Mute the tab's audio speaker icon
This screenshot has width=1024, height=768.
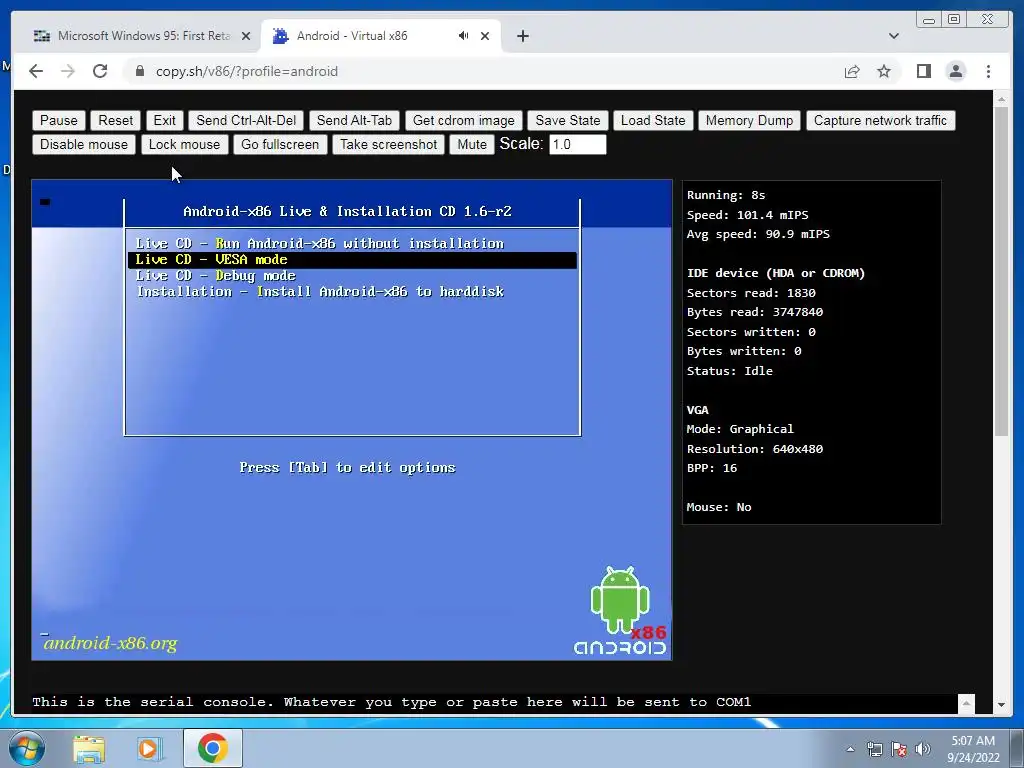pos(463,36)
